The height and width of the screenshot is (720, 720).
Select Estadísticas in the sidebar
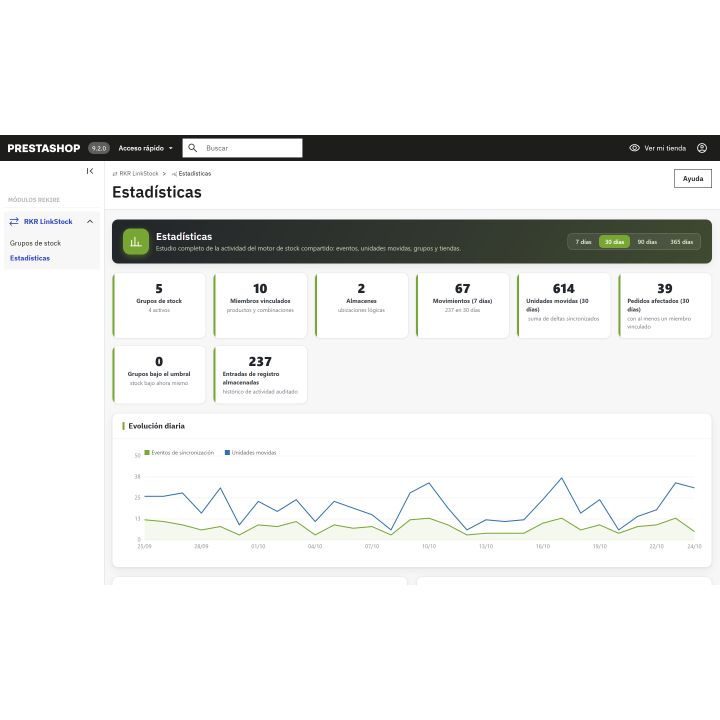point(30,258)
